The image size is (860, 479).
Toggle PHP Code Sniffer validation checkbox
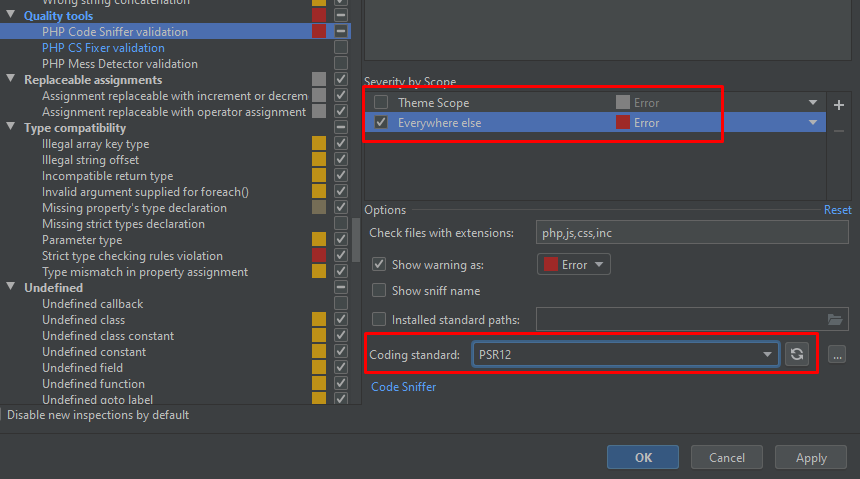click(x=341, y=31)
